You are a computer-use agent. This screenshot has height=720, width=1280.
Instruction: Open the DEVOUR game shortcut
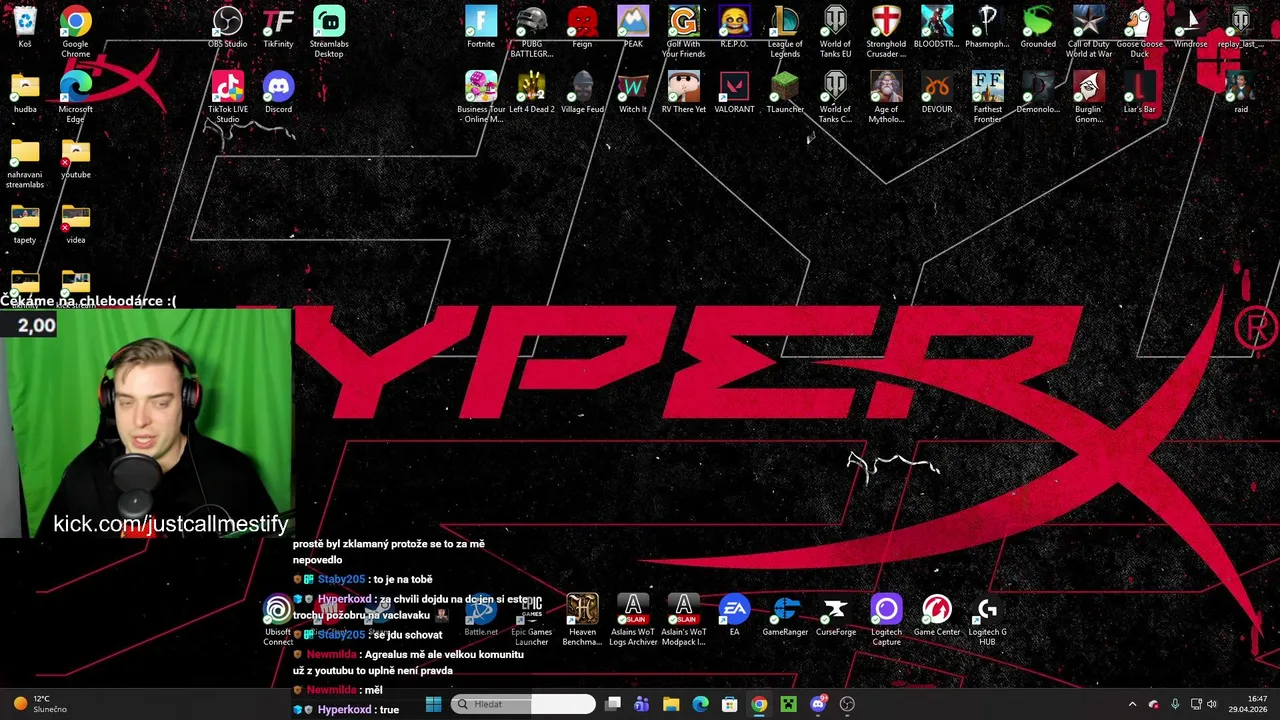937,93
